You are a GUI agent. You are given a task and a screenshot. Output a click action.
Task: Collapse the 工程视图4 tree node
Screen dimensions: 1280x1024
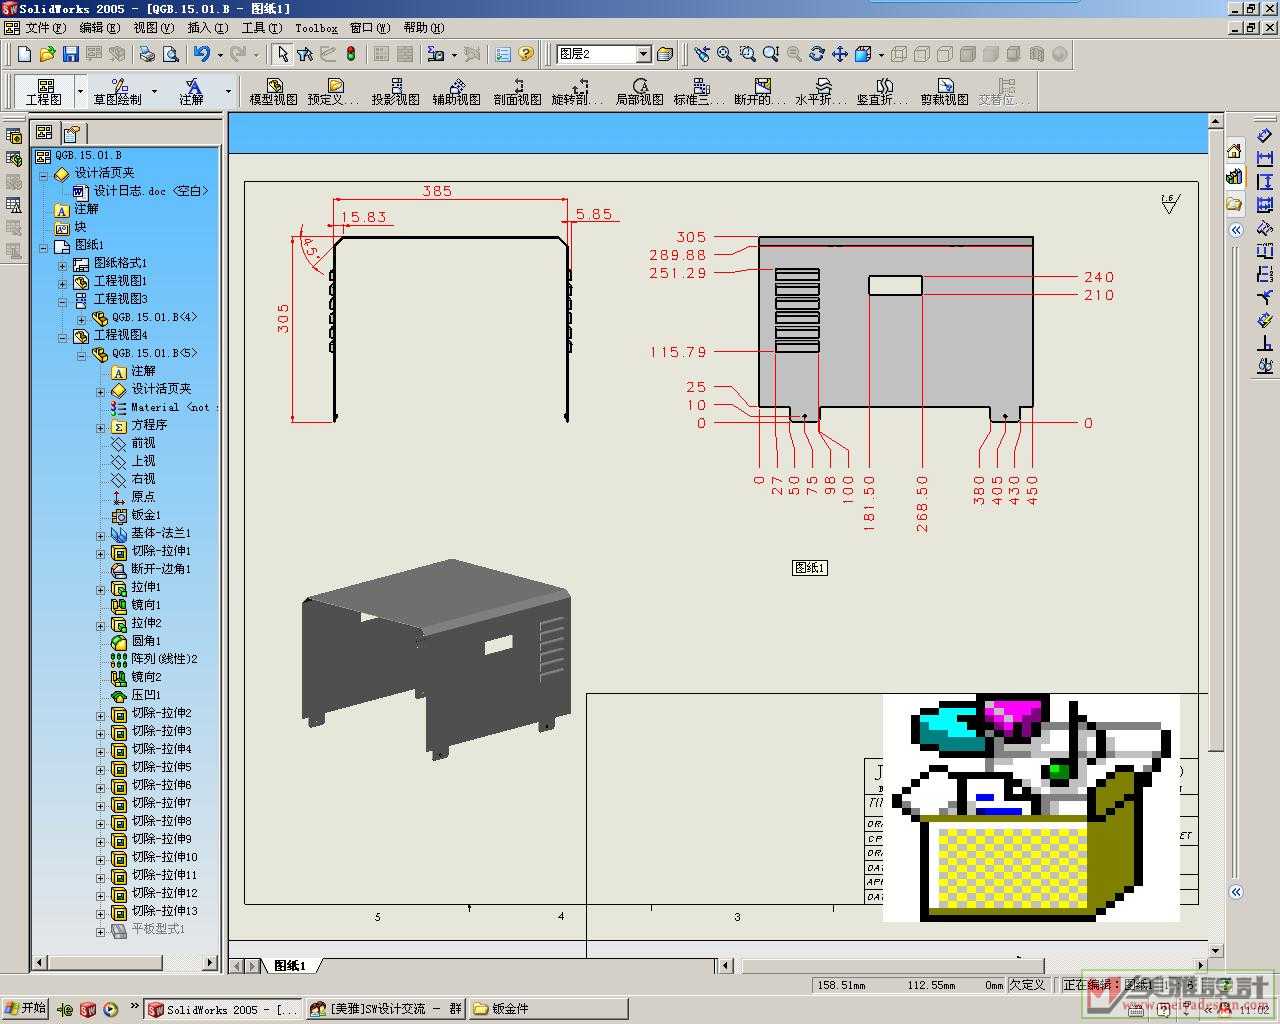click(62, 336)
